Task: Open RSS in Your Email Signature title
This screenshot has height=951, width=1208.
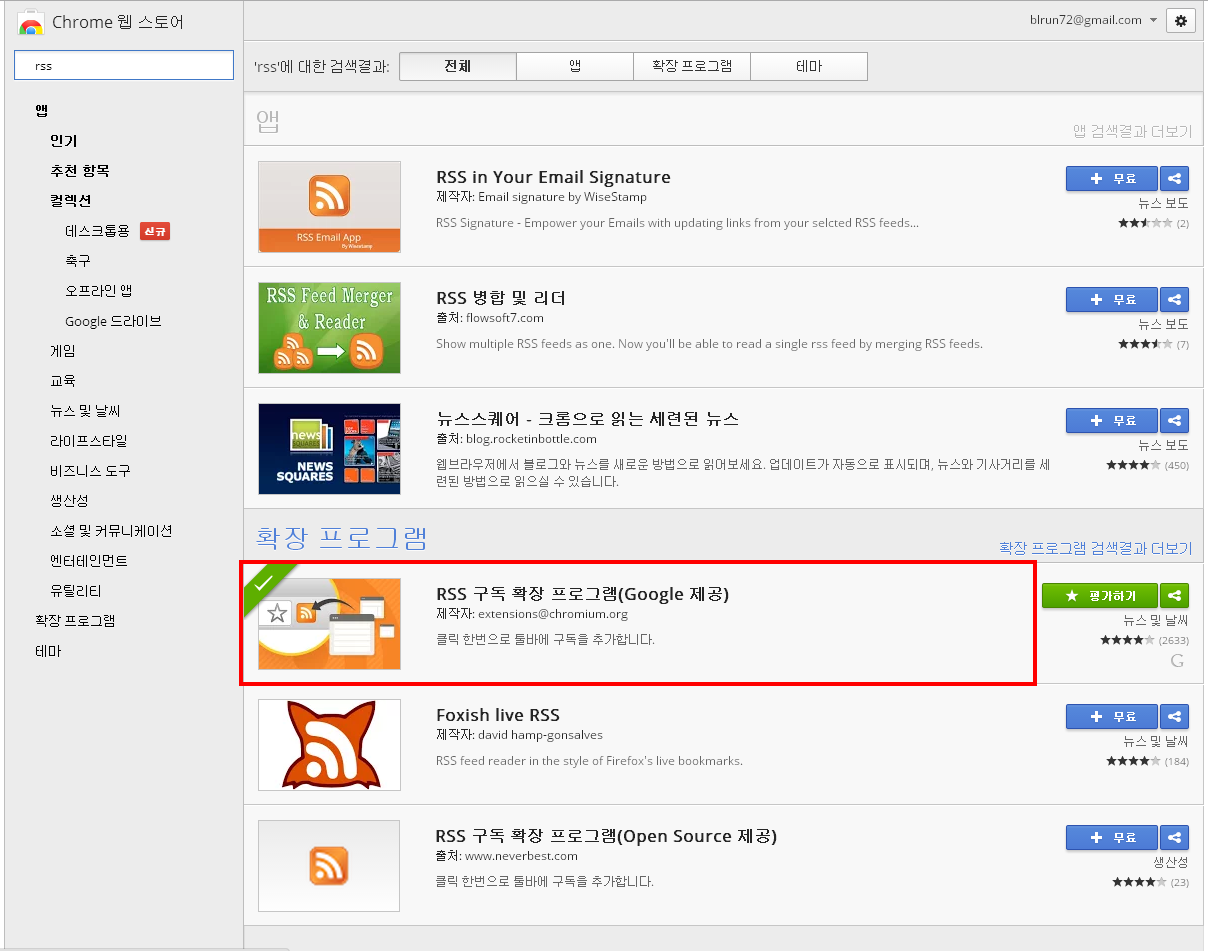Action: (553, 177)
